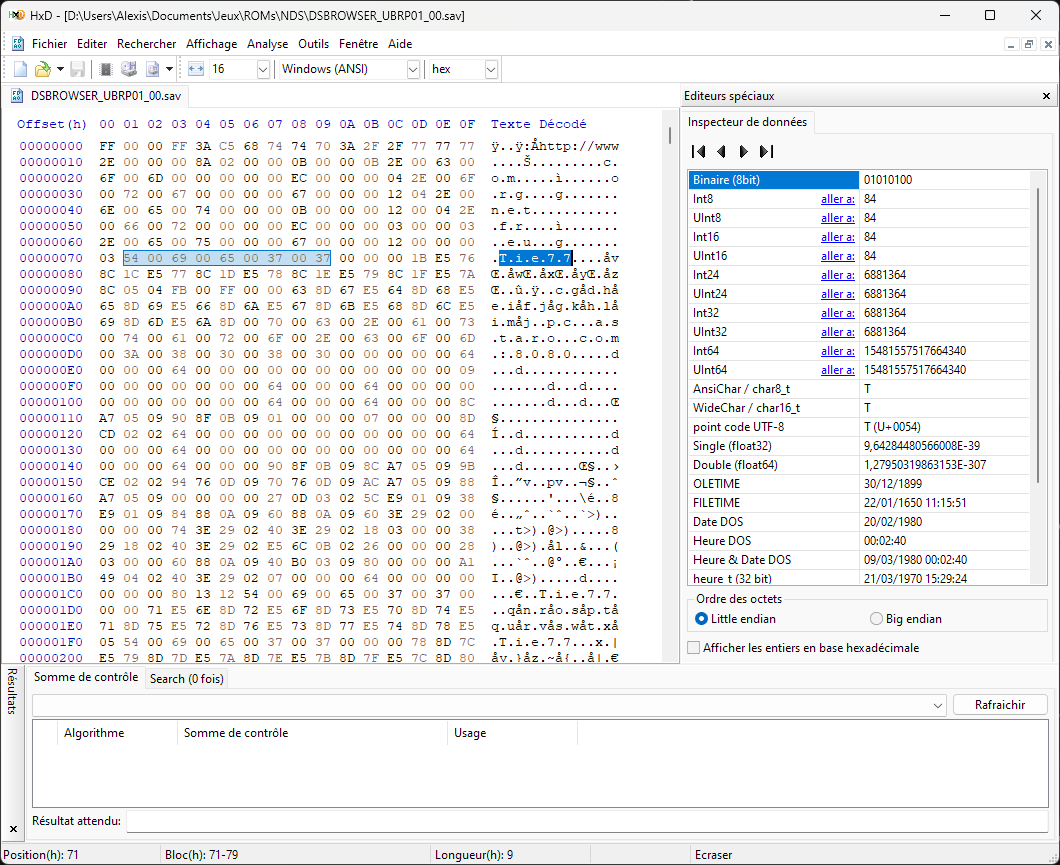Click the Rafraichir button

[999, 705]
